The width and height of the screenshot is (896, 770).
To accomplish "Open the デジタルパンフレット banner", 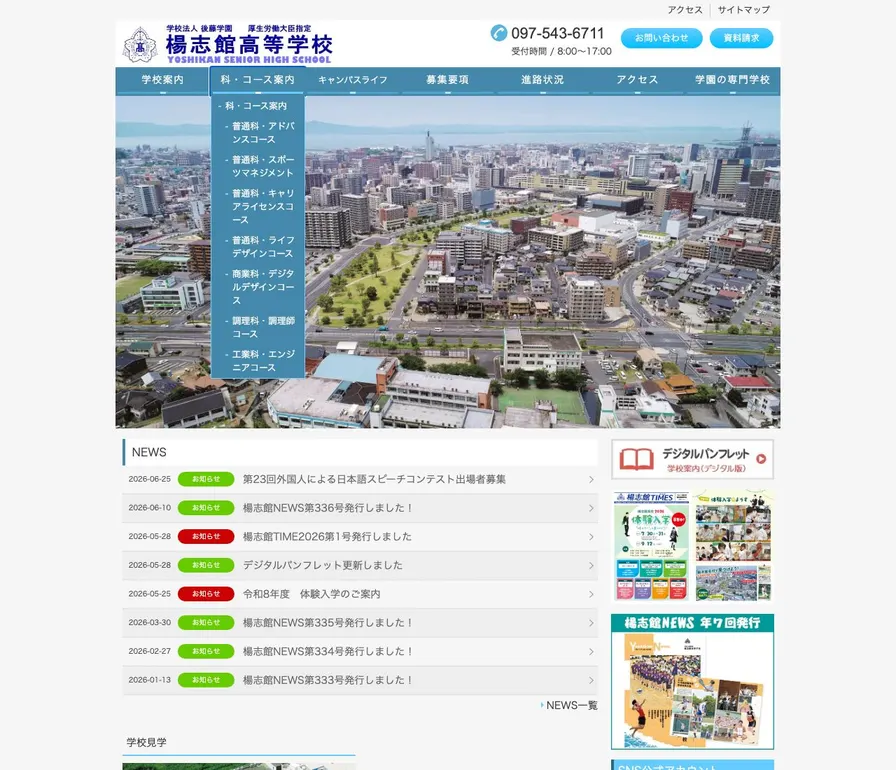I will 693,459.
